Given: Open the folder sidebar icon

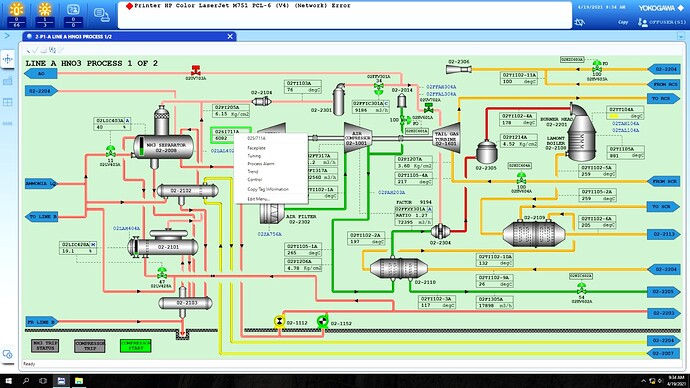Looking at the screenshot, I should (x=8, y=81).
